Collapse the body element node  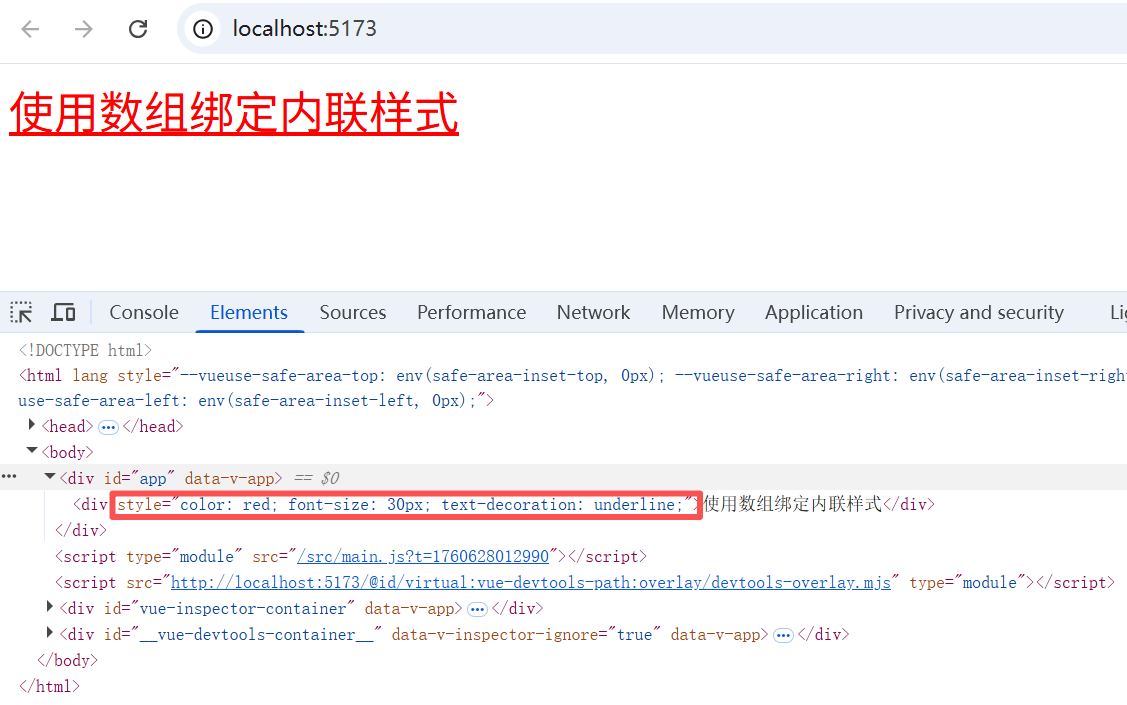tap(32, 451)
